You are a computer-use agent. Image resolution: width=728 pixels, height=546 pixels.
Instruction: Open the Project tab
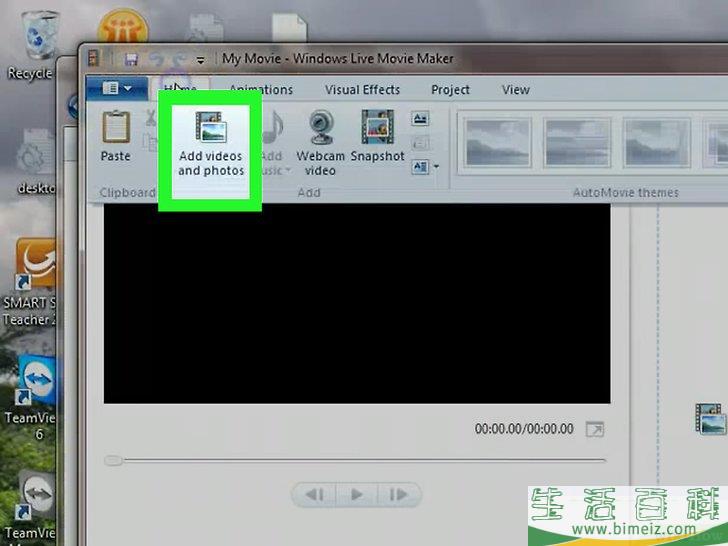(x=450, y=90)
